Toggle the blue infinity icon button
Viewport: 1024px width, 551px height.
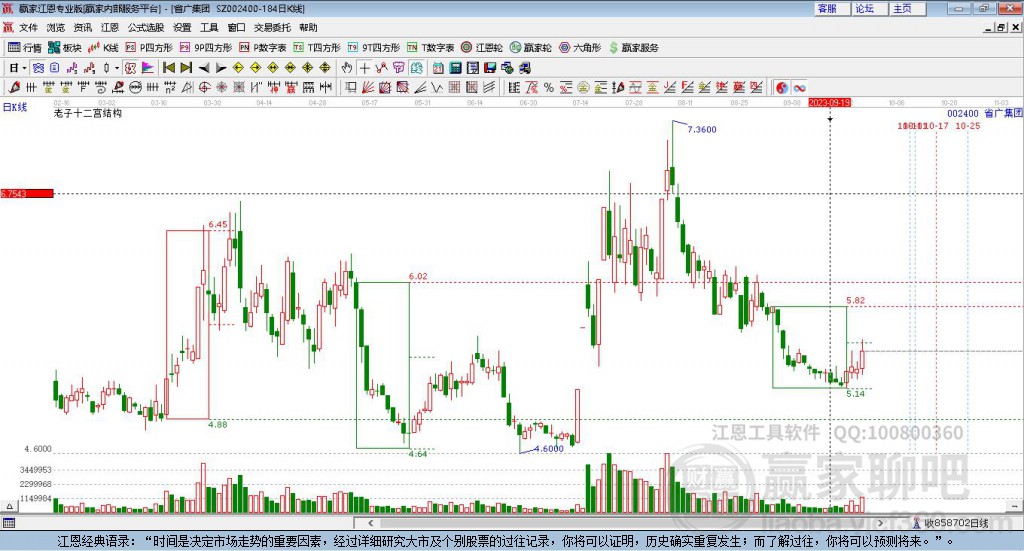pyautogui.click(x=799, y=87)
